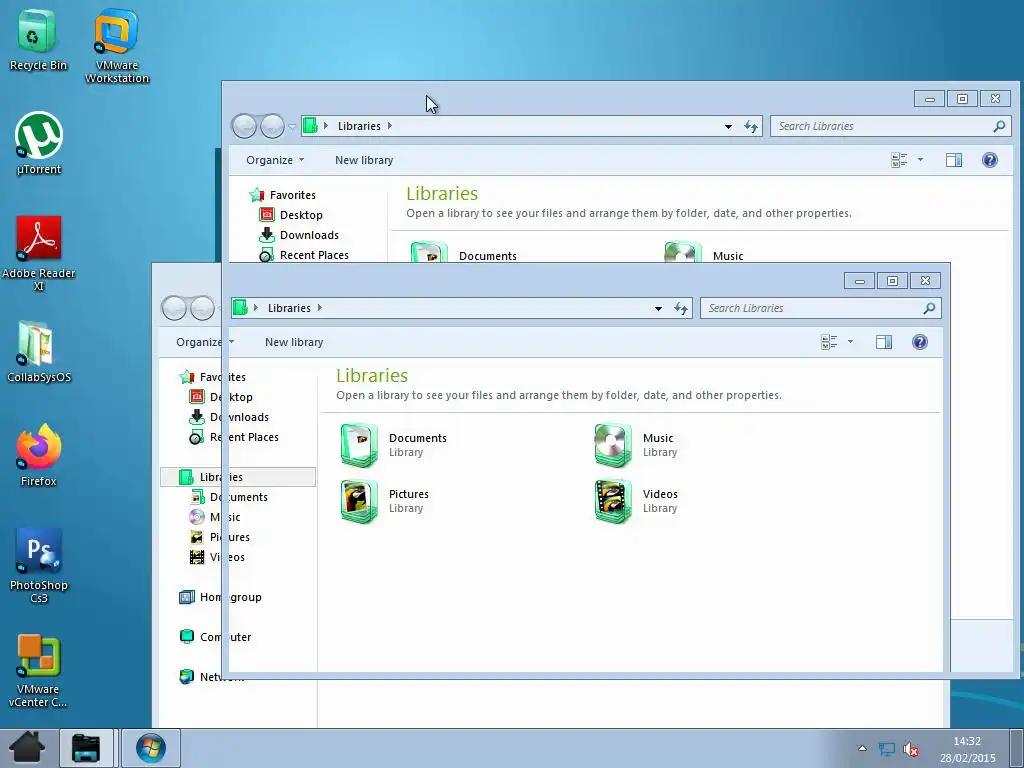Show hidden tray icons arrow
Viewport: 1024px width, 768px height.
(x=862, y=748)
